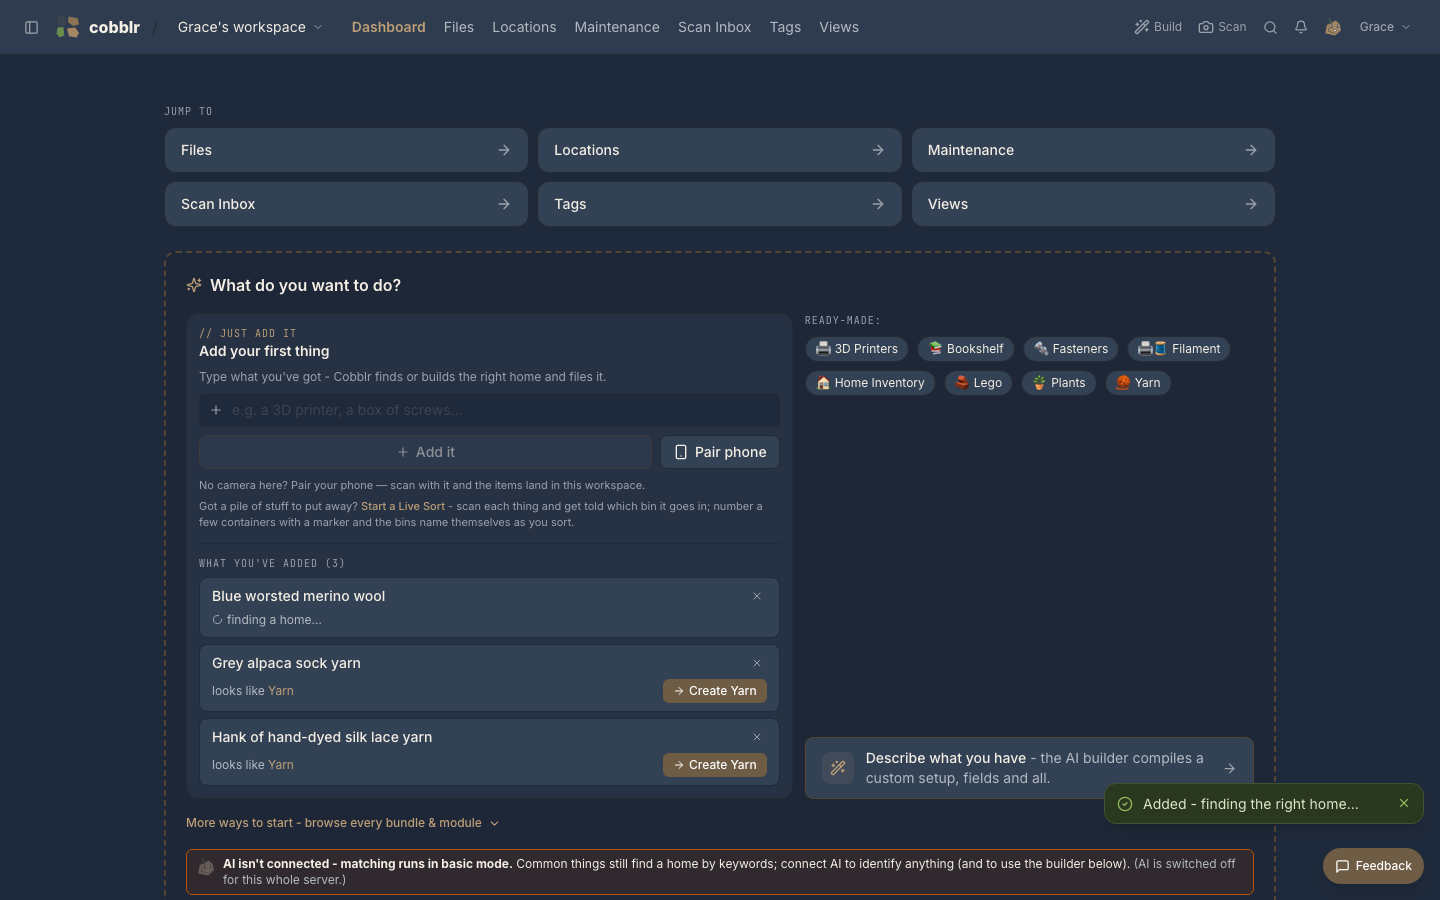The image size is (1440, 900).
Task: Click the user avatar icon
Action: (1333, 27)
